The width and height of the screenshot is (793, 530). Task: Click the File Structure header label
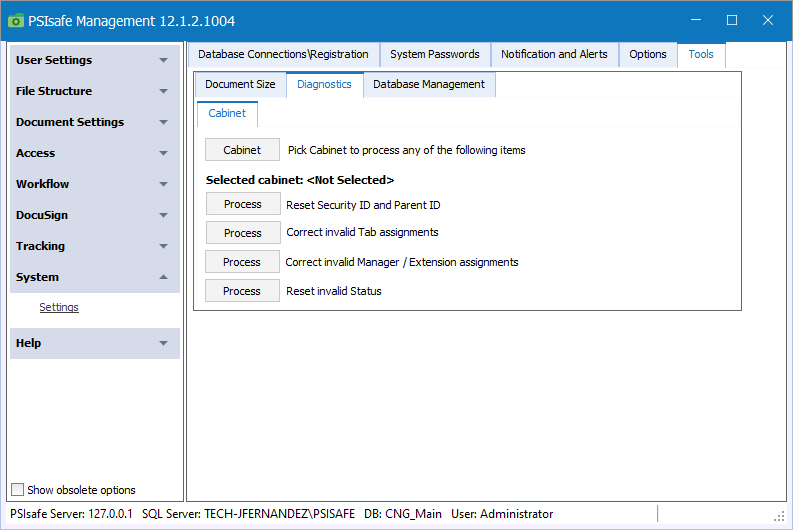coord(54,91)
